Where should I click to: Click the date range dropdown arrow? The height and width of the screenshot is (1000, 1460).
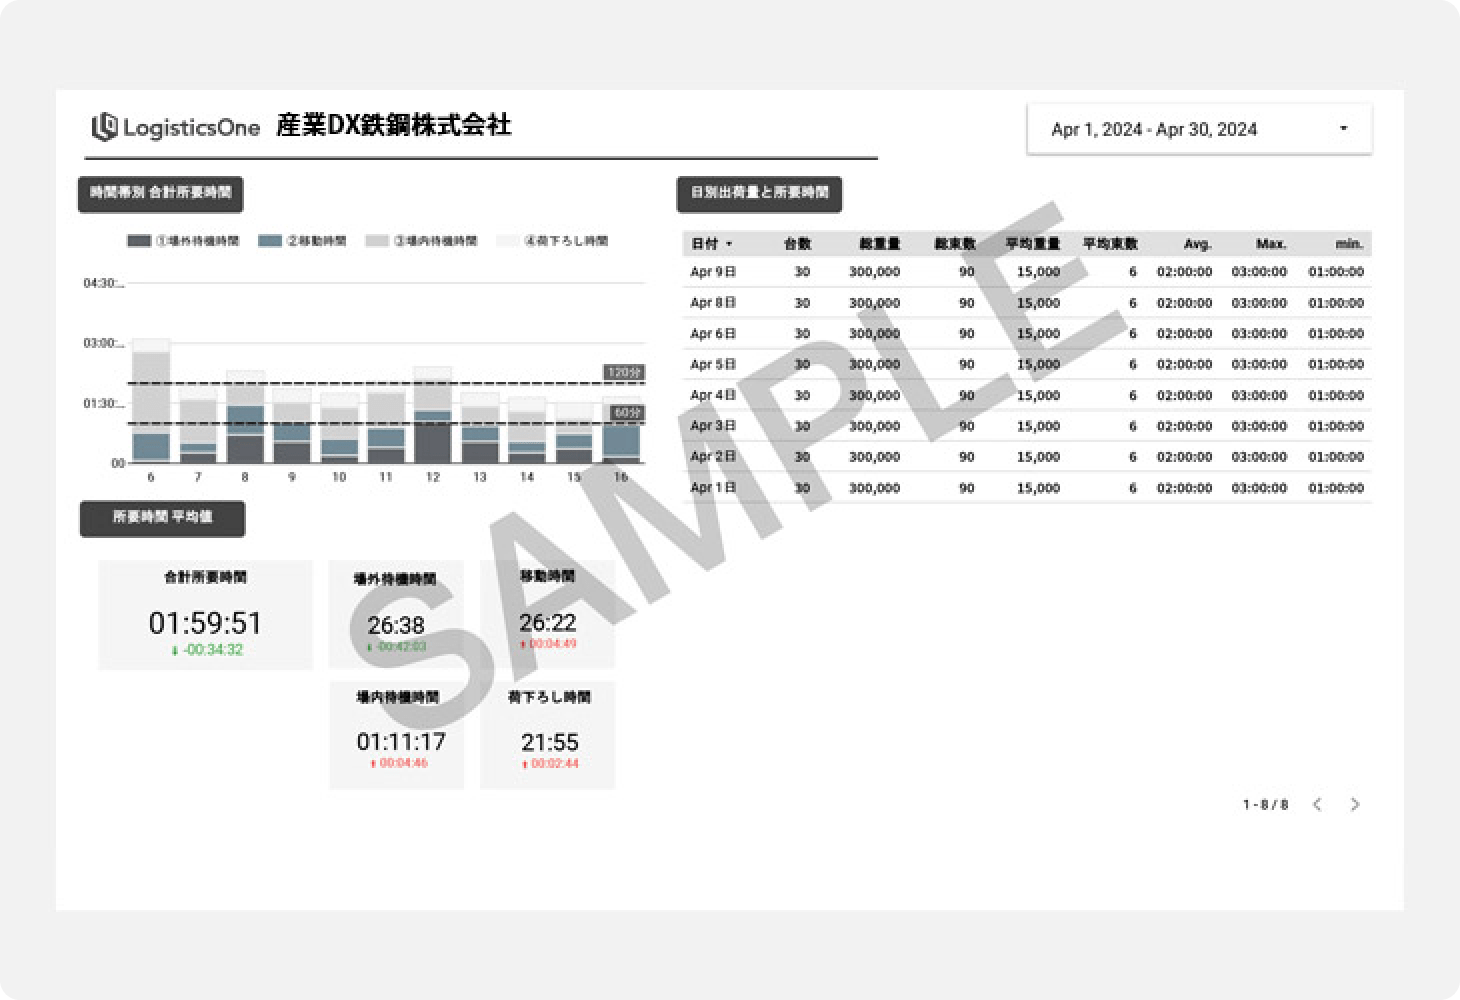point(1343,129)
